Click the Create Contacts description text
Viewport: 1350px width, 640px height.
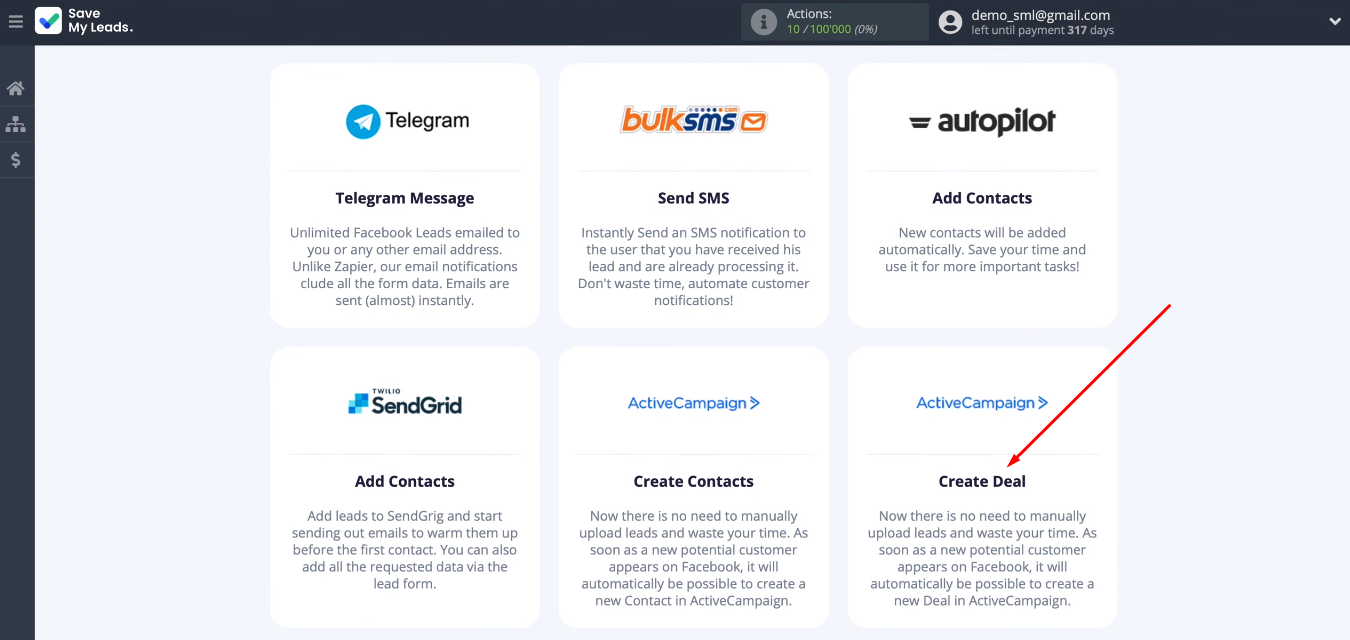click(694, 558)
